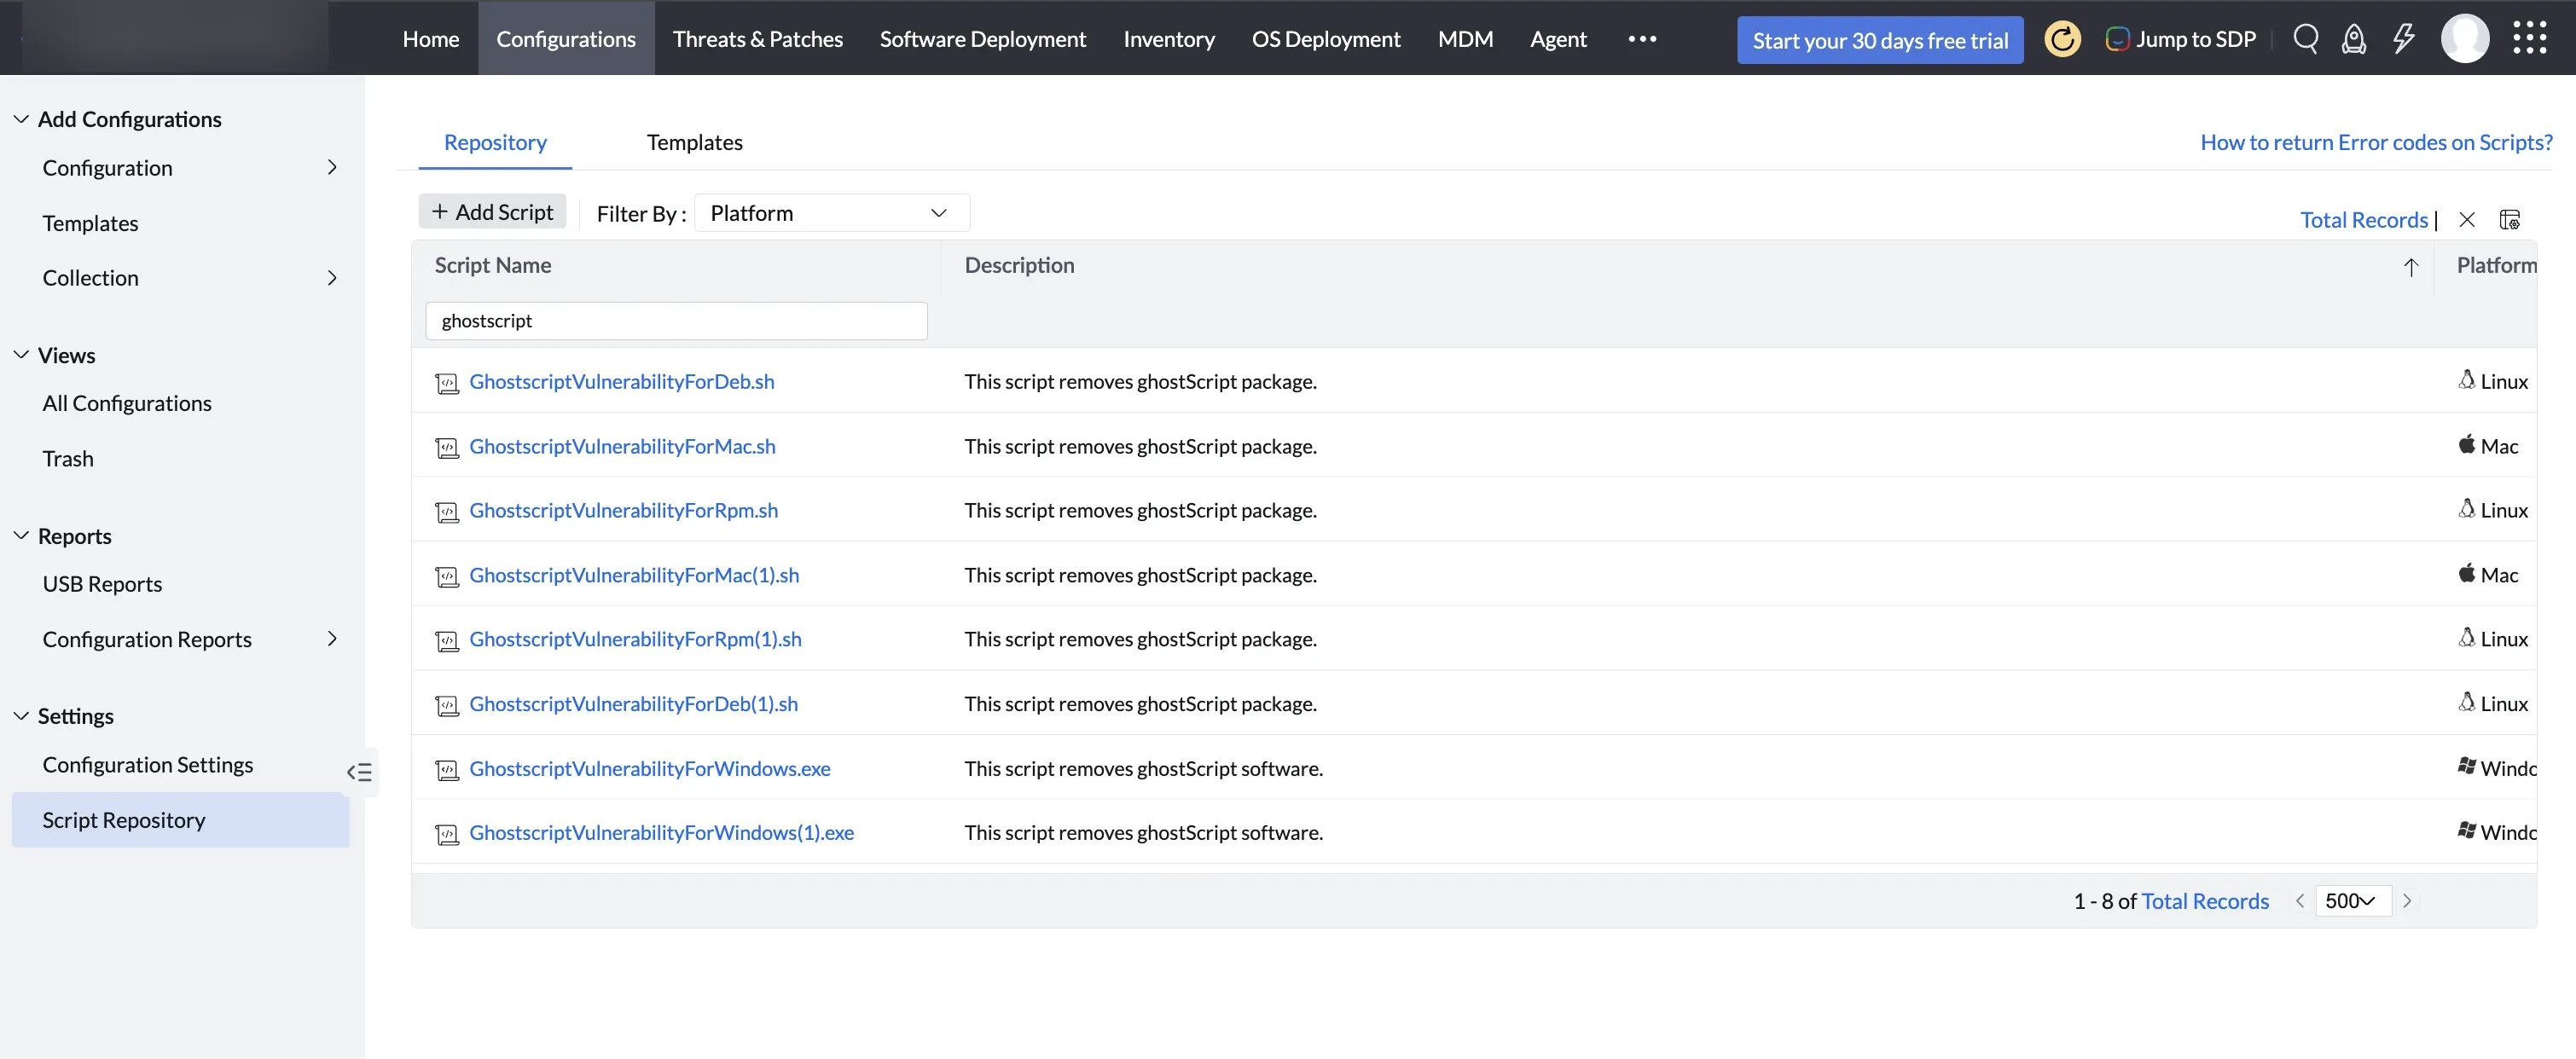Click script icon beside GhostscriptVulnerabilityForWindows.exe

click(x=447, y=770)
